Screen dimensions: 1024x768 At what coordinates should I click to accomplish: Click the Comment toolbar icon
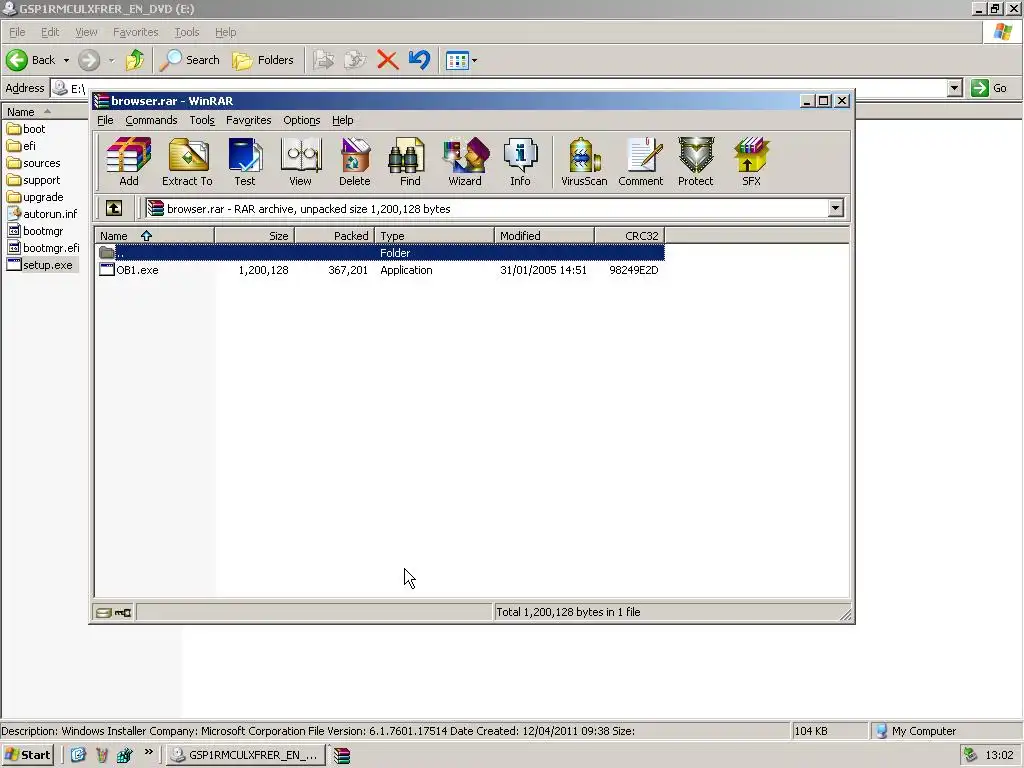pyautogui.click(x=641, y=162)
